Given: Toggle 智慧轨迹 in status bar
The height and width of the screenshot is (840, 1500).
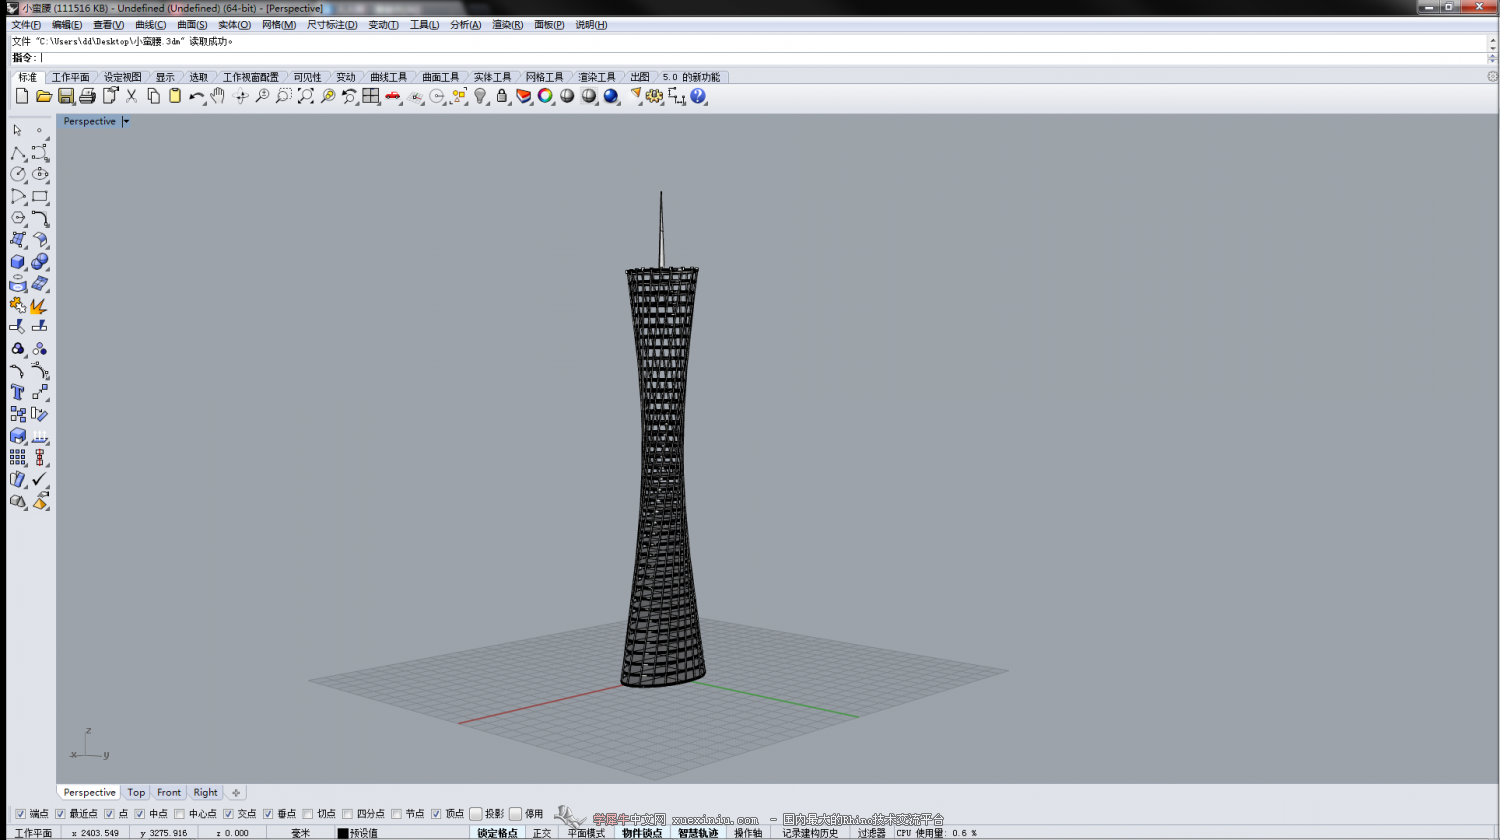Looking at the screenshot, I should (x=698, y=833).
